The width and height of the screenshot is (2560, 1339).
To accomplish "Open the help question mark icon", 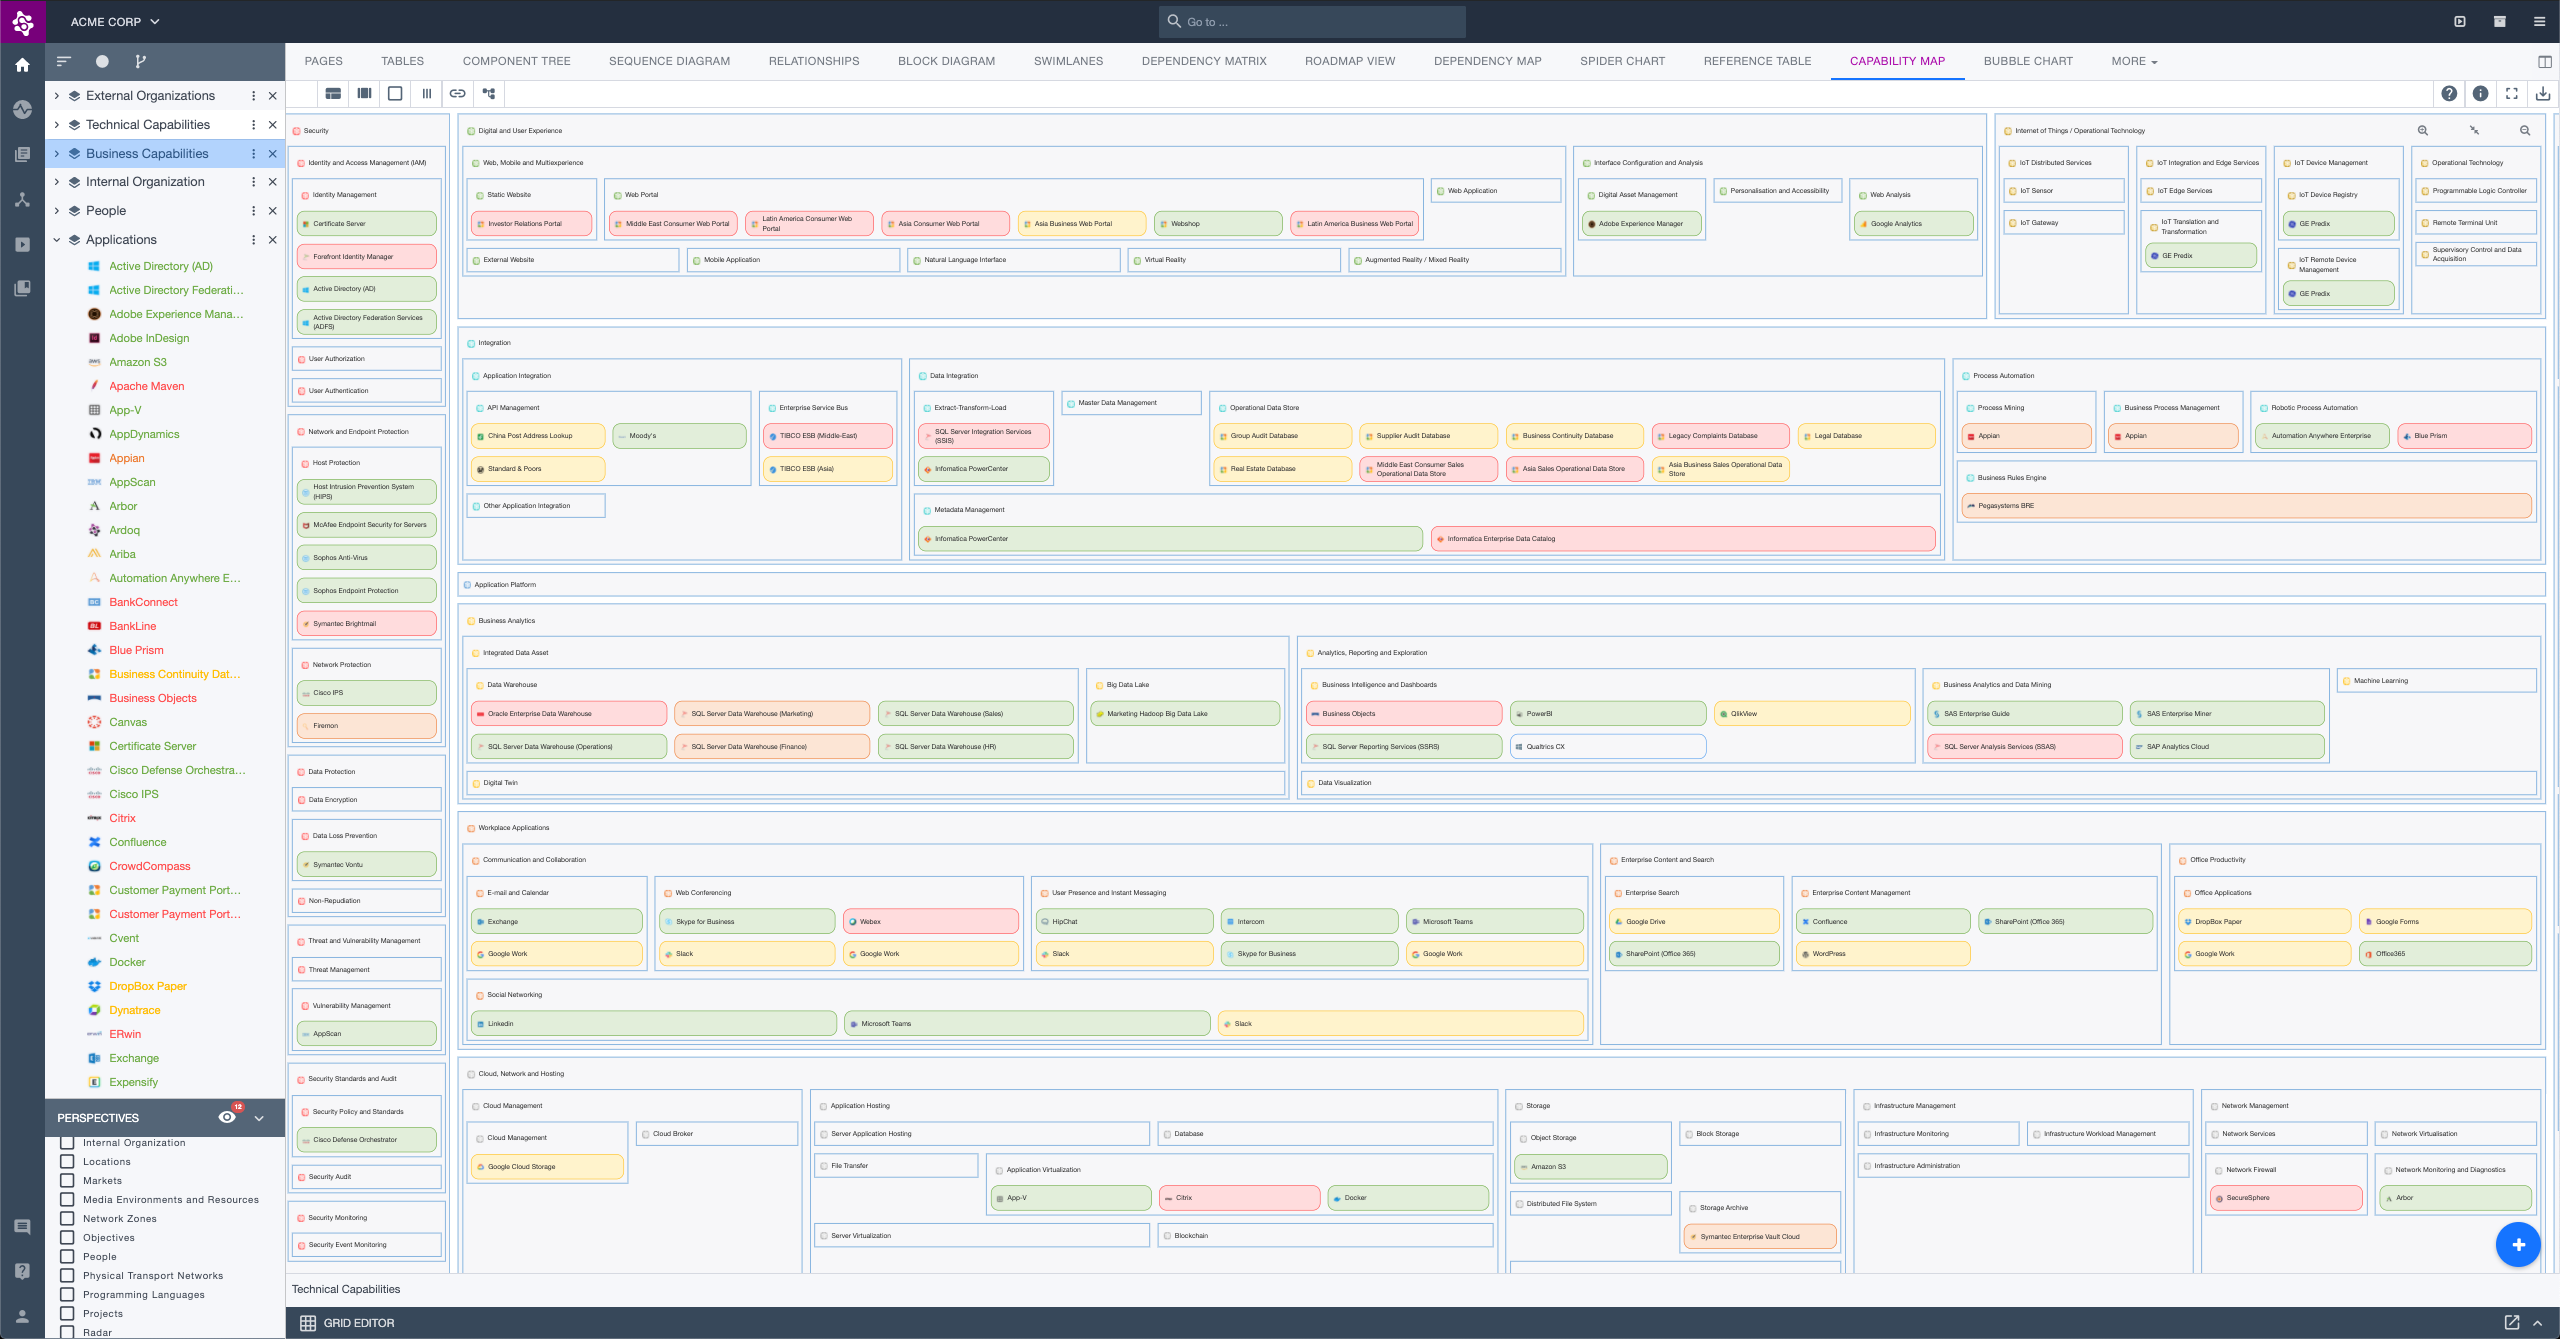I will tap(2448, 93).
